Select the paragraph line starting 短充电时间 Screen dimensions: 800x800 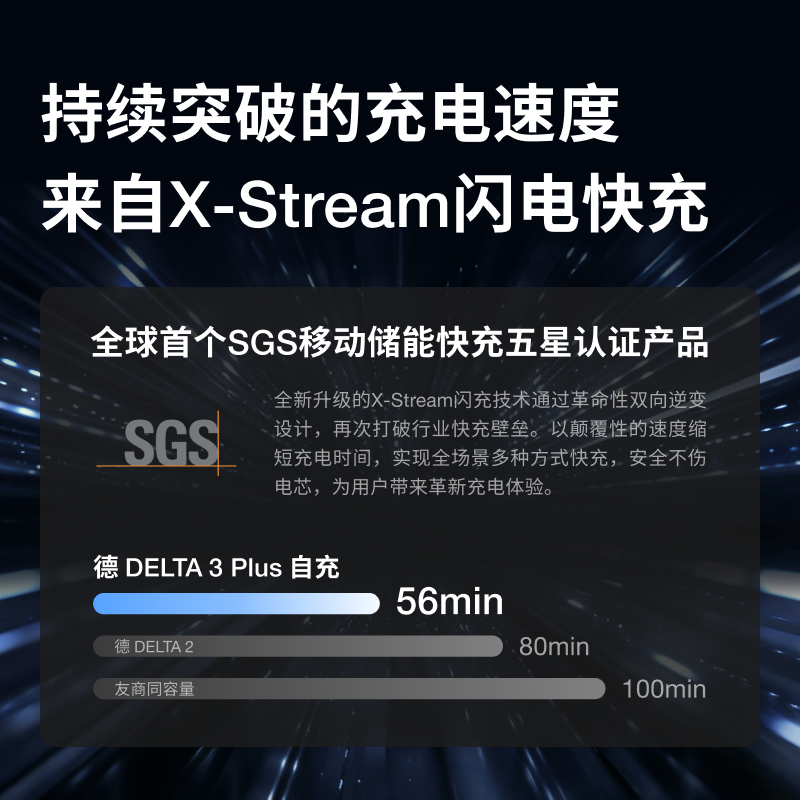tap(490, 458)
